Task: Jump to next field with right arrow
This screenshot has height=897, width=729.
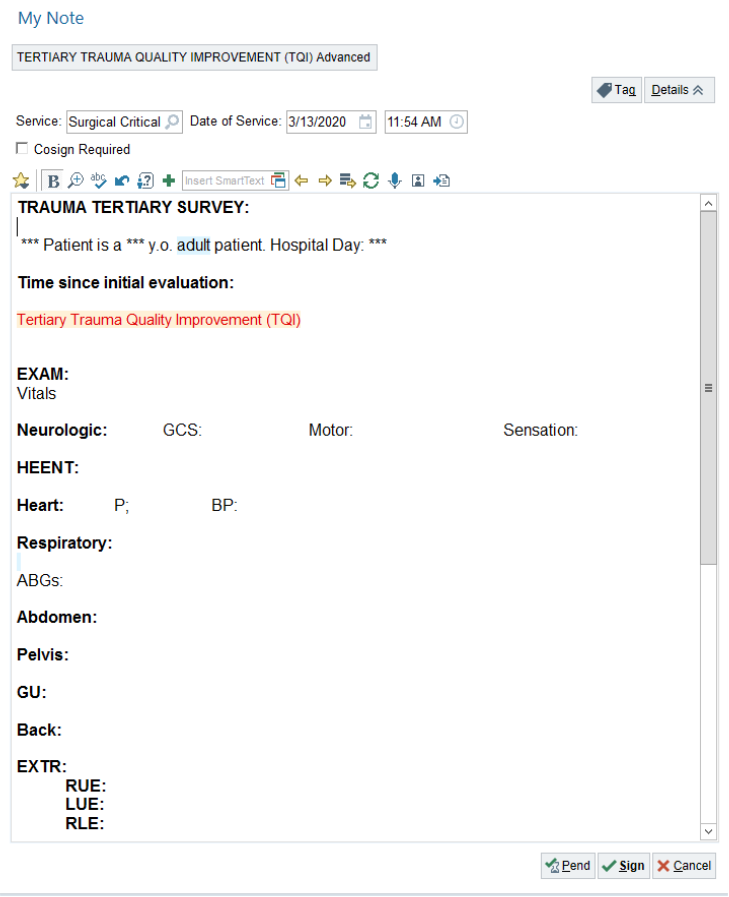Action: pyautogui.click(x=324, y=181)
